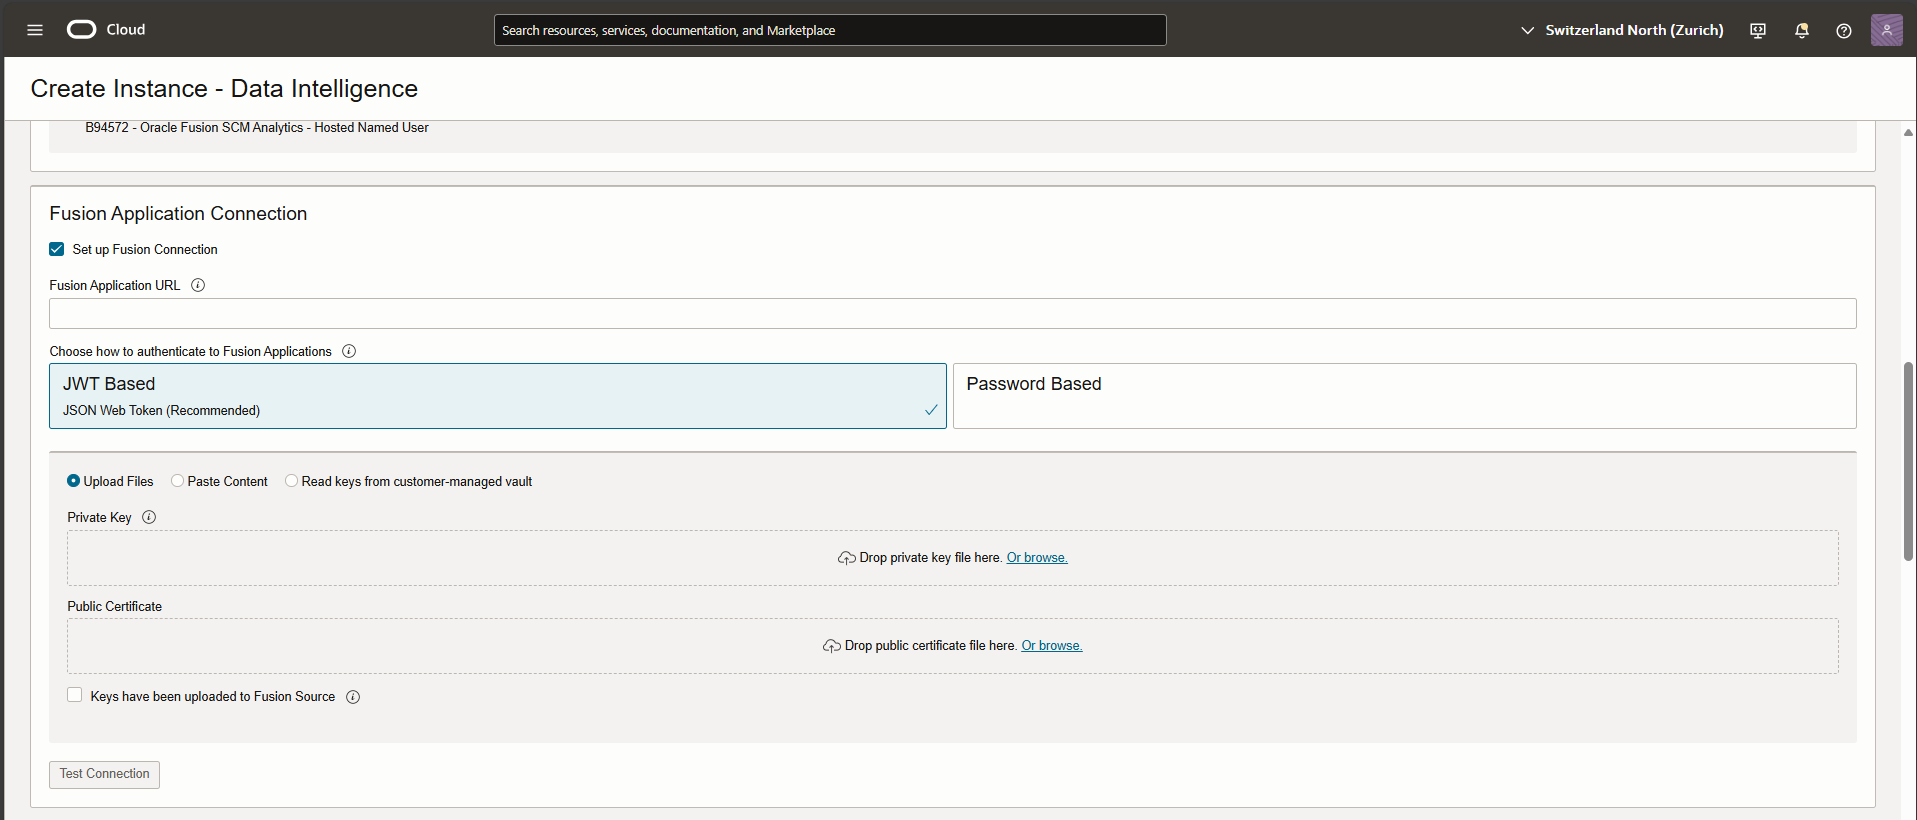Viewport: 1917px width, 820px height.
Task: Click the Public Certificate label
Action: click(x=115, y=607)
